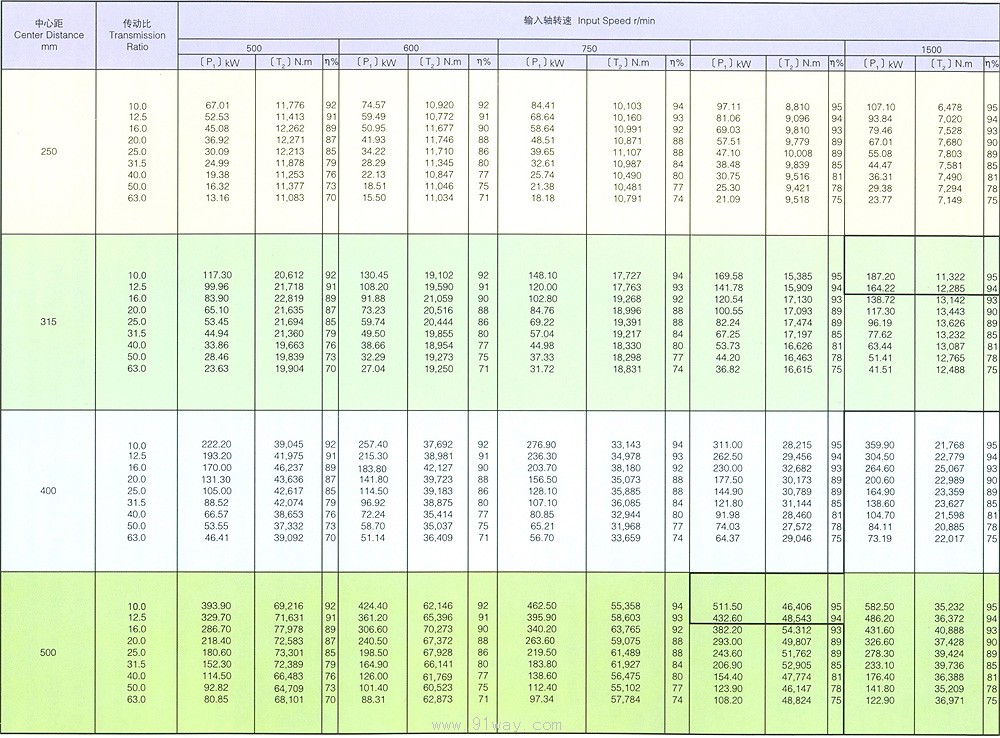Click the 250 center distance row label

[x=36, y=152]
